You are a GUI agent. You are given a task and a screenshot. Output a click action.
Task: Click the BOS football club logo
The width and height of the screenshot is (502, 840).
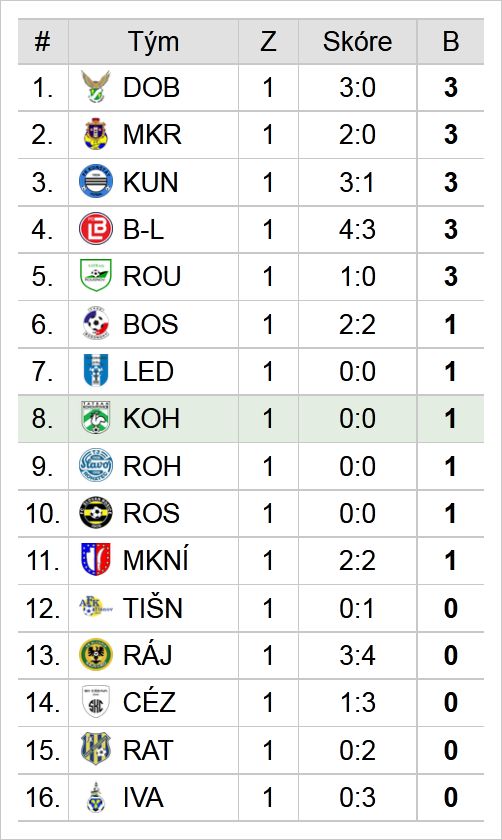[96, 323]
